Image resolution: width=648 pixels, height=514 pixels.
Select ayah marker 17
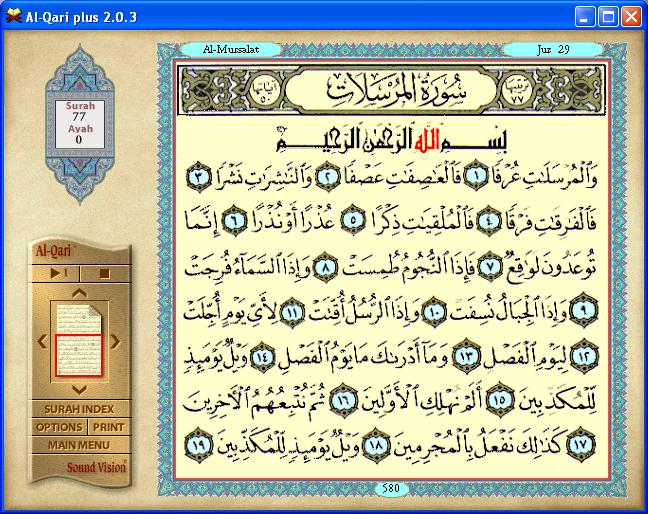point(581,444)
